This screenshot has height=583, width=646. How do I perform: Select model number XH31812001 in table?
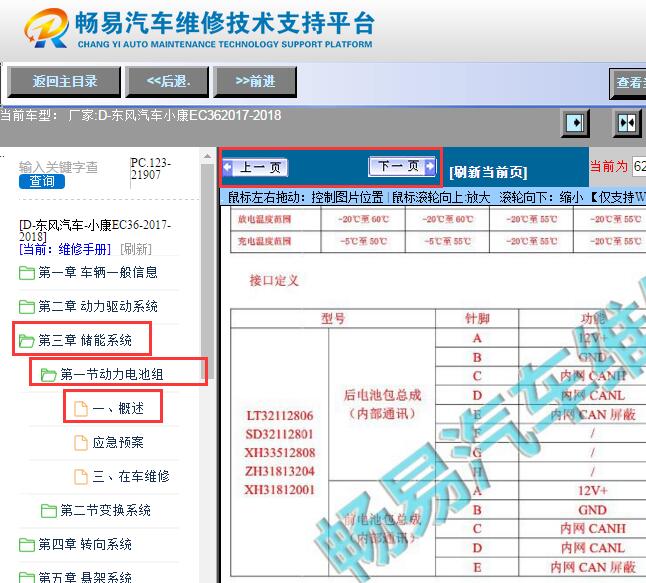280,490
